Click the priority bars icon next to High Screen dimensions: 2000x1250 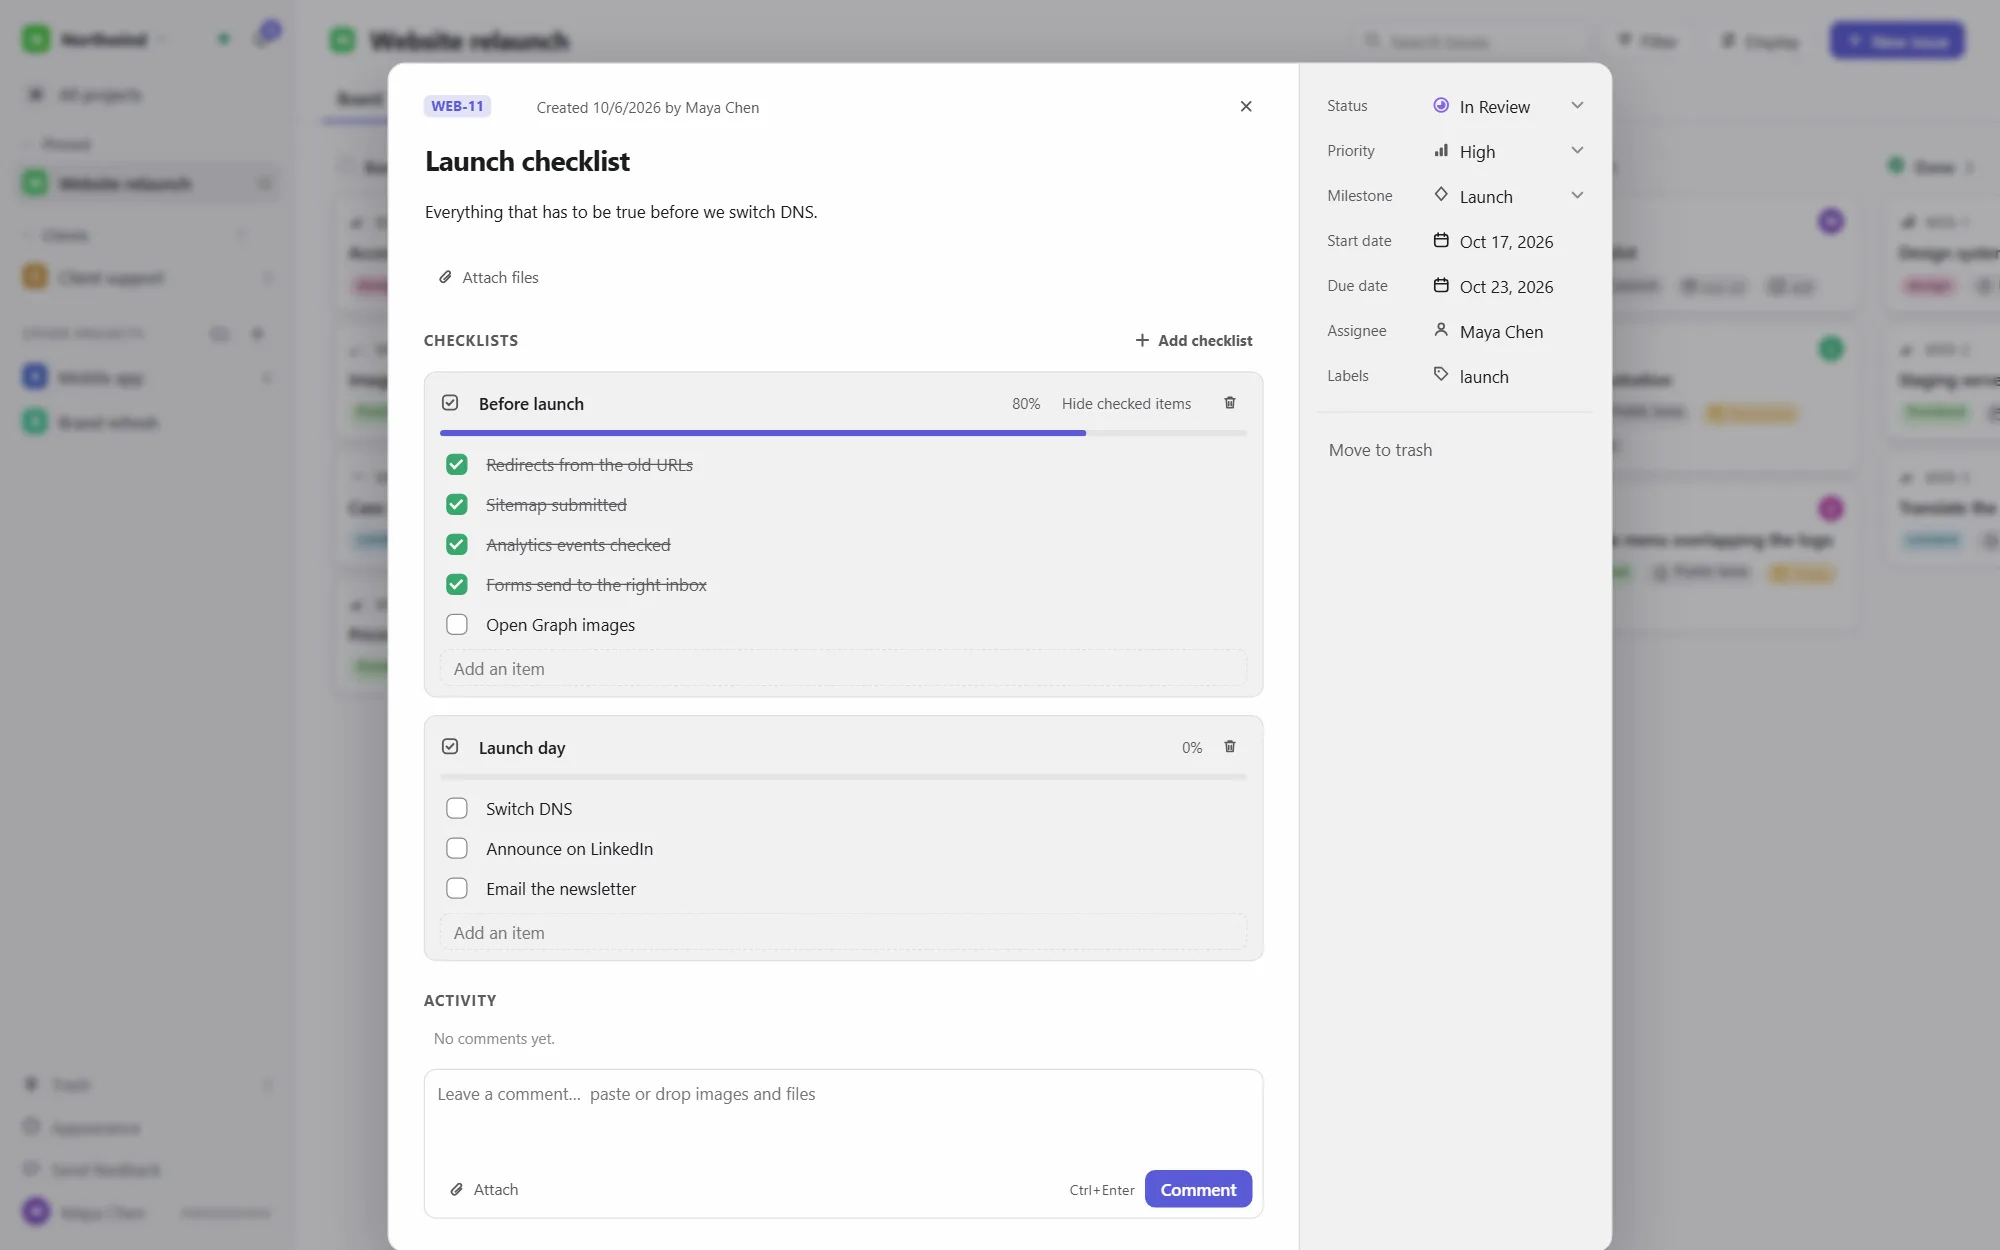point(1441,150)
